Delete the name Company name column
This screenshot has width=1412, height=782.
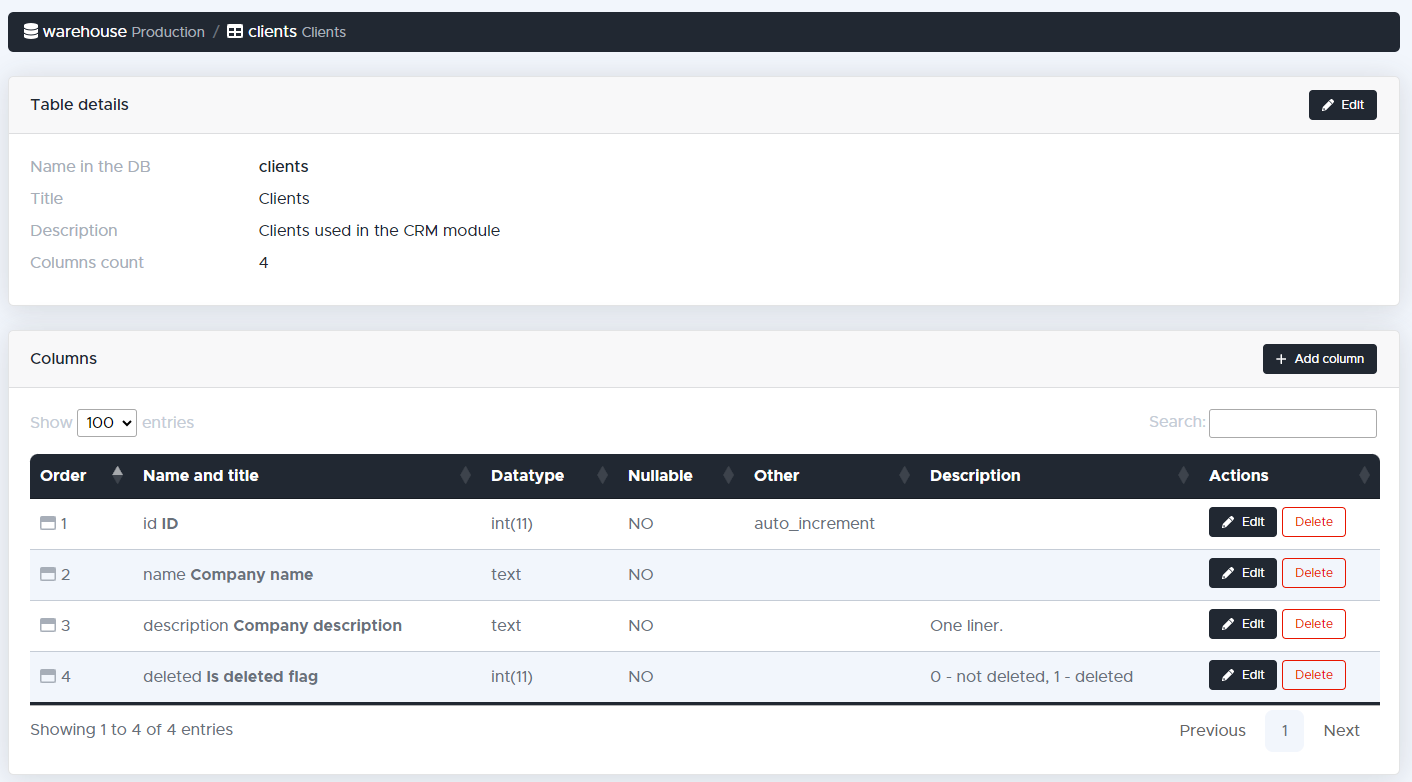pos(1313,573)
